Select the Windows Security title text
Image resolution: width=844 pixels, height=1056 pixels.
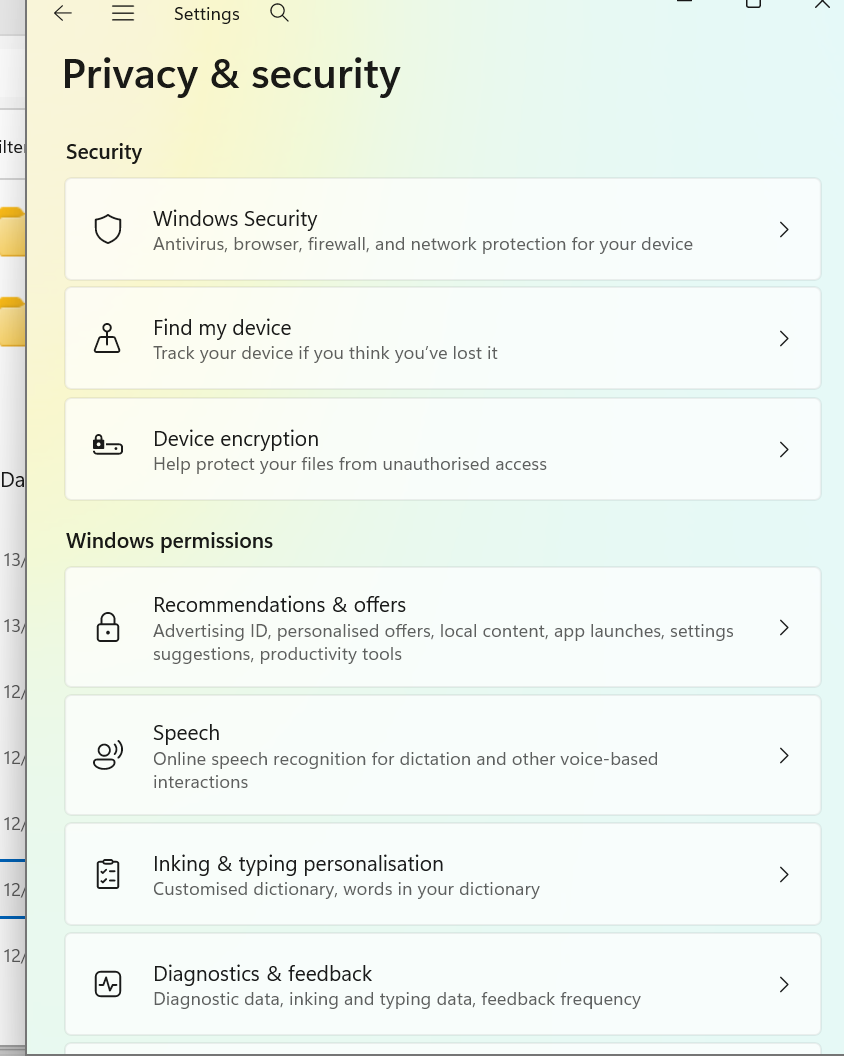235,219
